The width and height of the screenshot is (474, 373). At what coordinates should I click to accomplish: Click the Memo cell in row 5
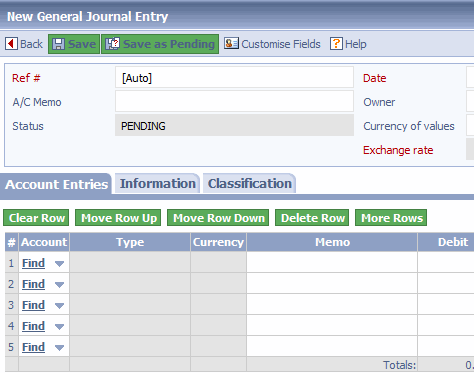[x=332, y=346]
